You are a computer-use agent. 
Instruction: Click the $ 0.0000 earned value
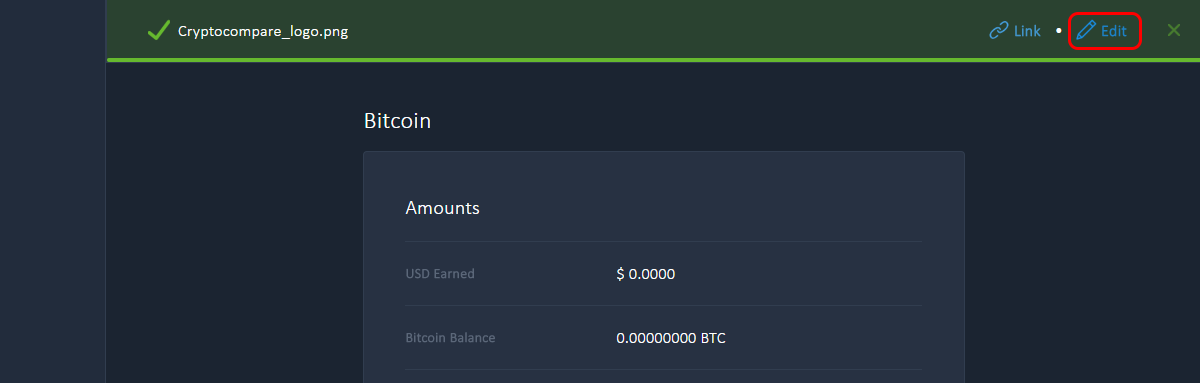click(646, 274)
